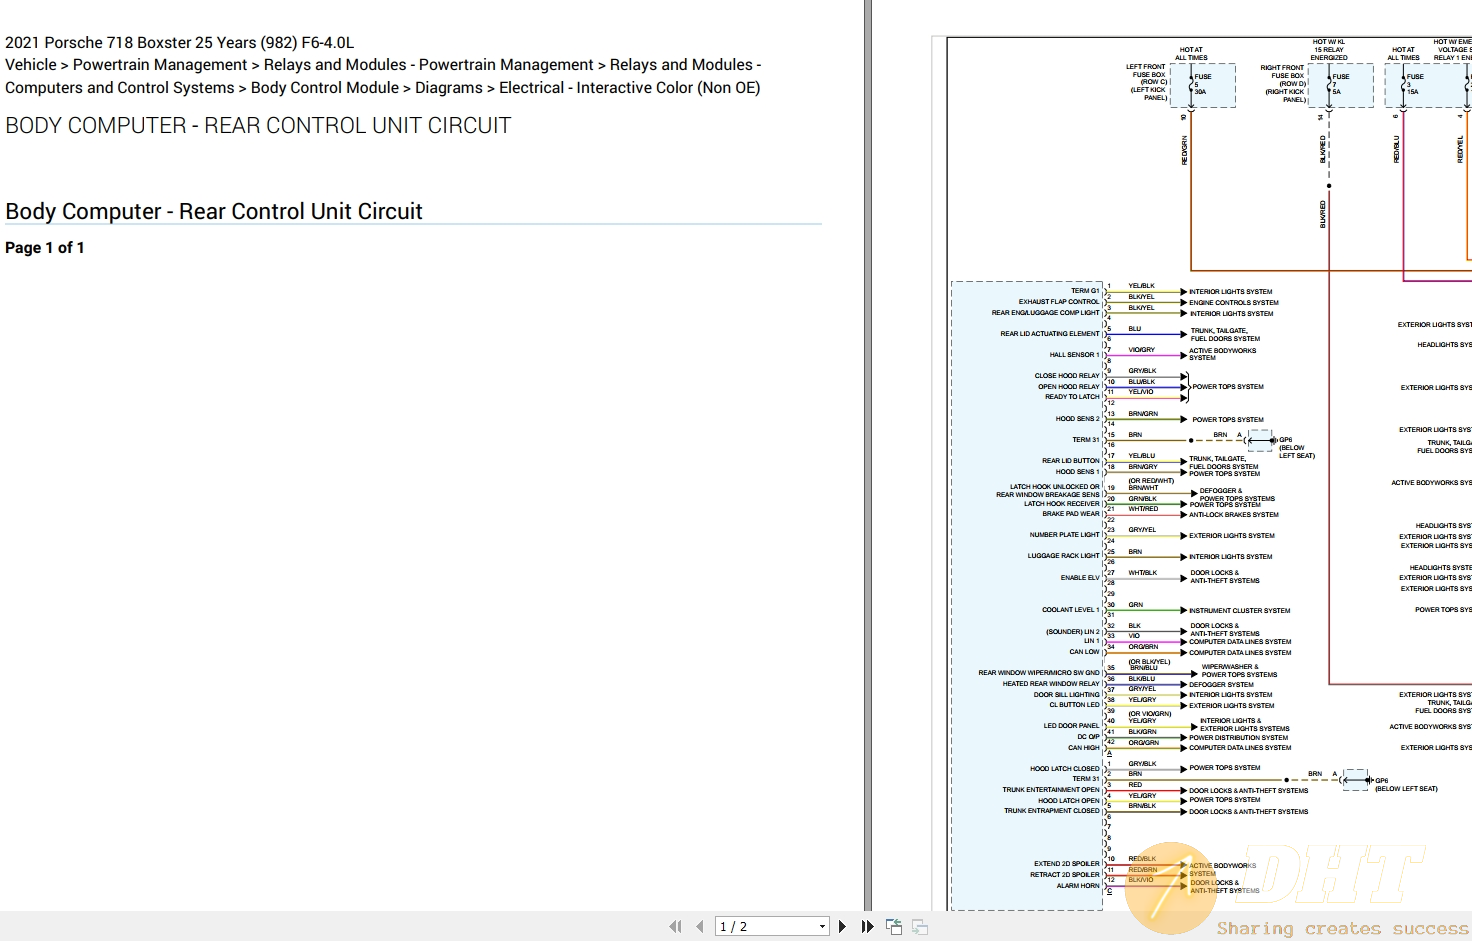Click the '2021 Porsche 718 Boxster' vehicle line
The image size is (1472, 941).
(180, 42)
